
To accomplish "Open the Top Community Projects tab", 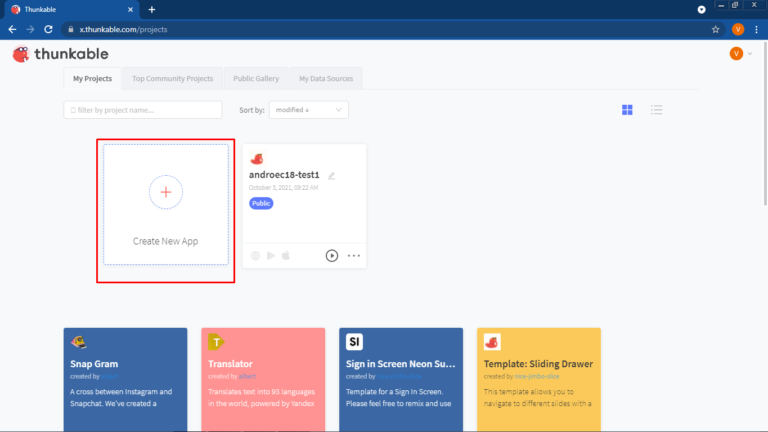I will pos(172,78).
